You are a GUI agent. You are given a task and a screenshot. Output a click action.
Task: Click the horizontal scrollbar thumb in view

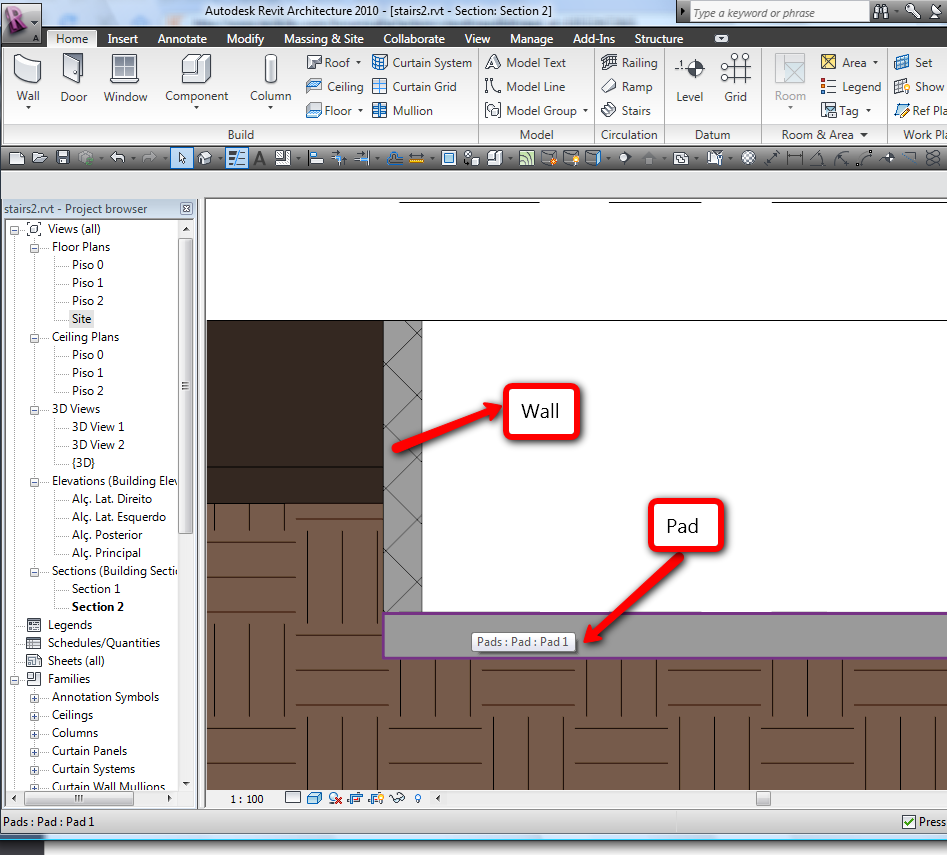tap(763, 798)
